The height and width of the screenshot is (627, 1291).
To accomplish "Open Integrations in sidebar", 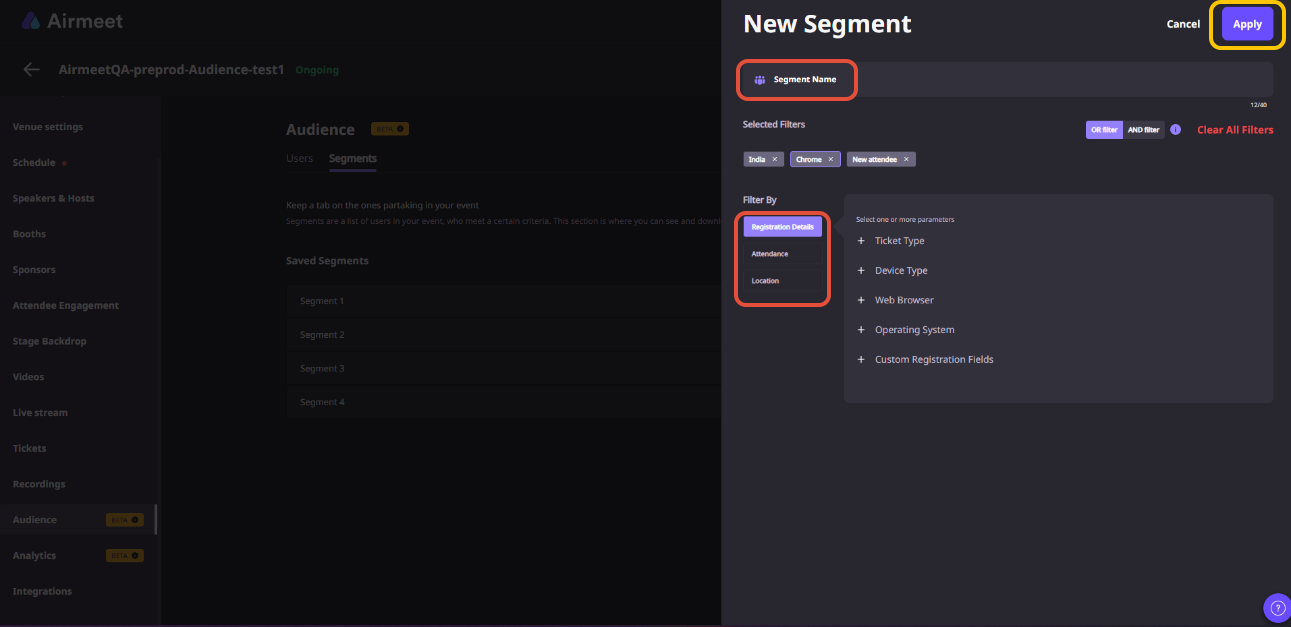I will (42, 591).
